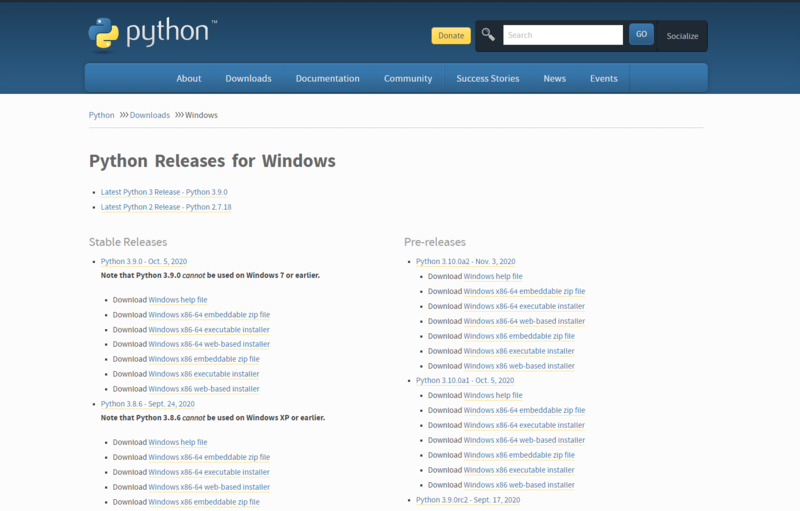The image size is (800, 511).
Task: Download Python 3.10.0a1 x86 embeddable zip file
Action: click(519, 455)
